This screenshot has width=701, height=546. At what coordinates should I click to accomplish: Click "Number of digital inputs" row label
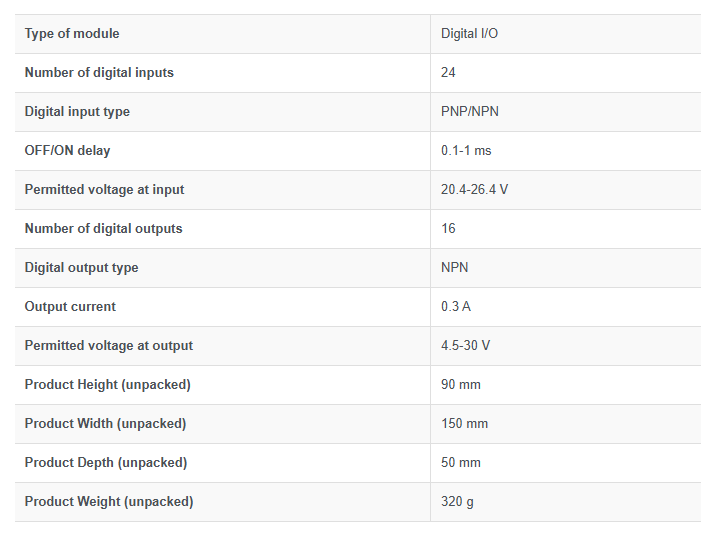(x=99, y=73)
